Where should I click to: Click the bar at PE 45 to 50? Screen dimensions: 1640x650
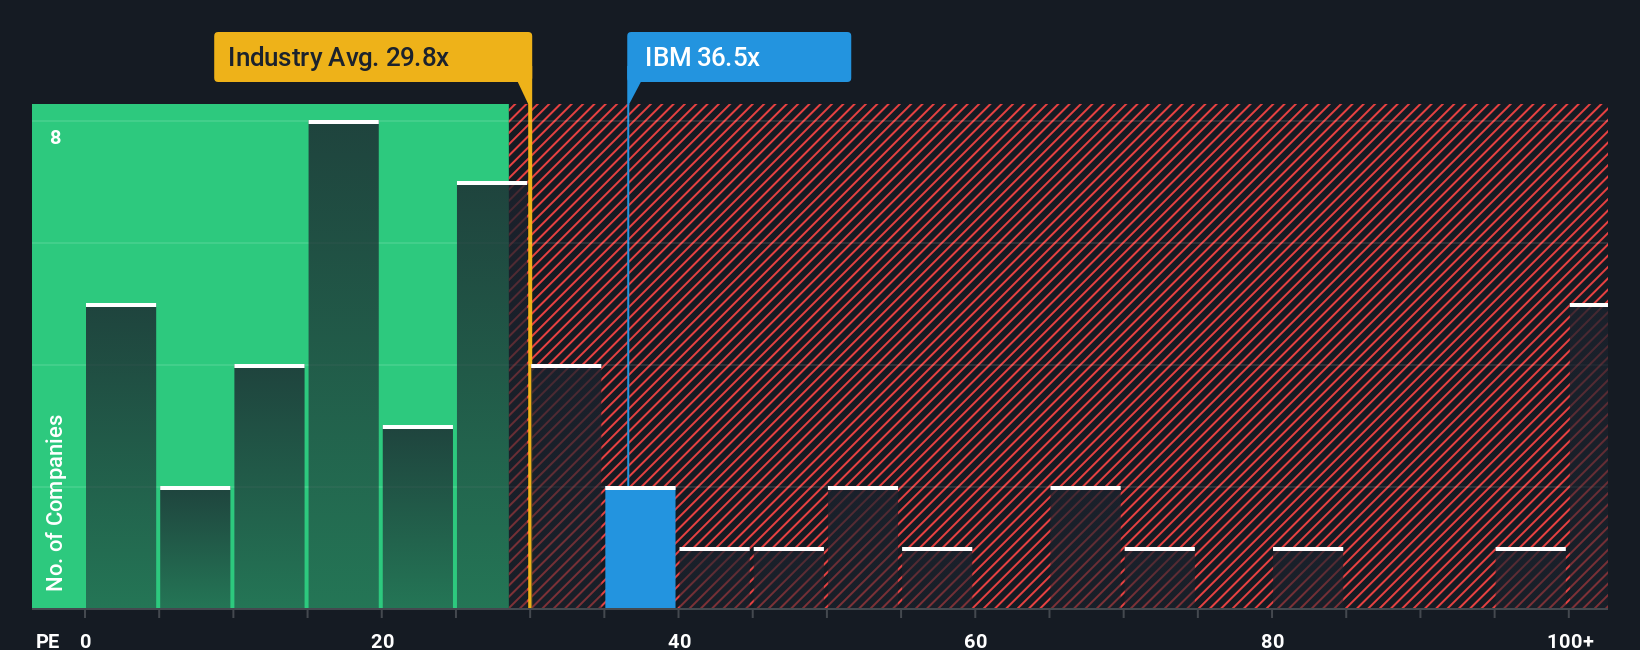pyautogui.click(x=789, y=578)
